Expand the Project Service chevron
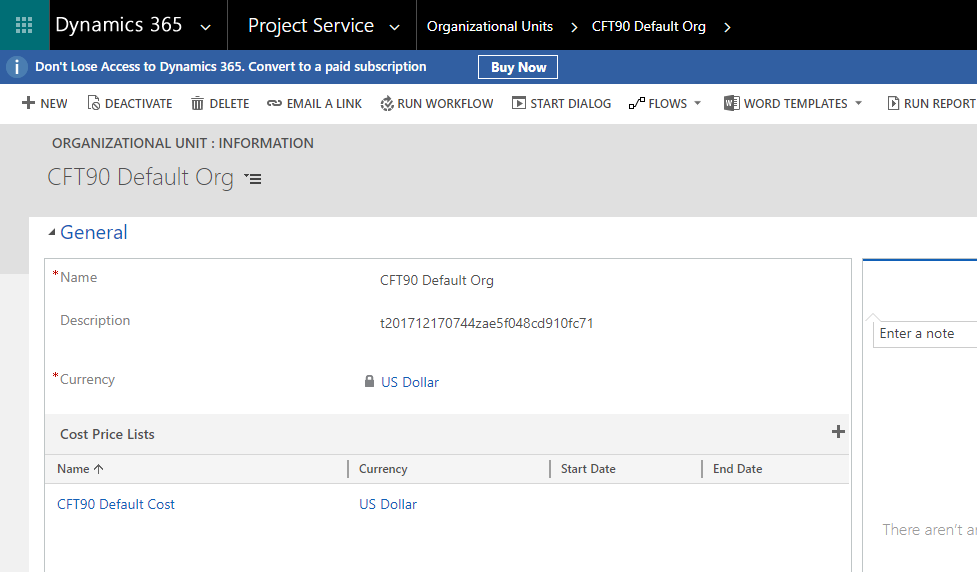Screen dimensions: 977x572 click(394, 27)
